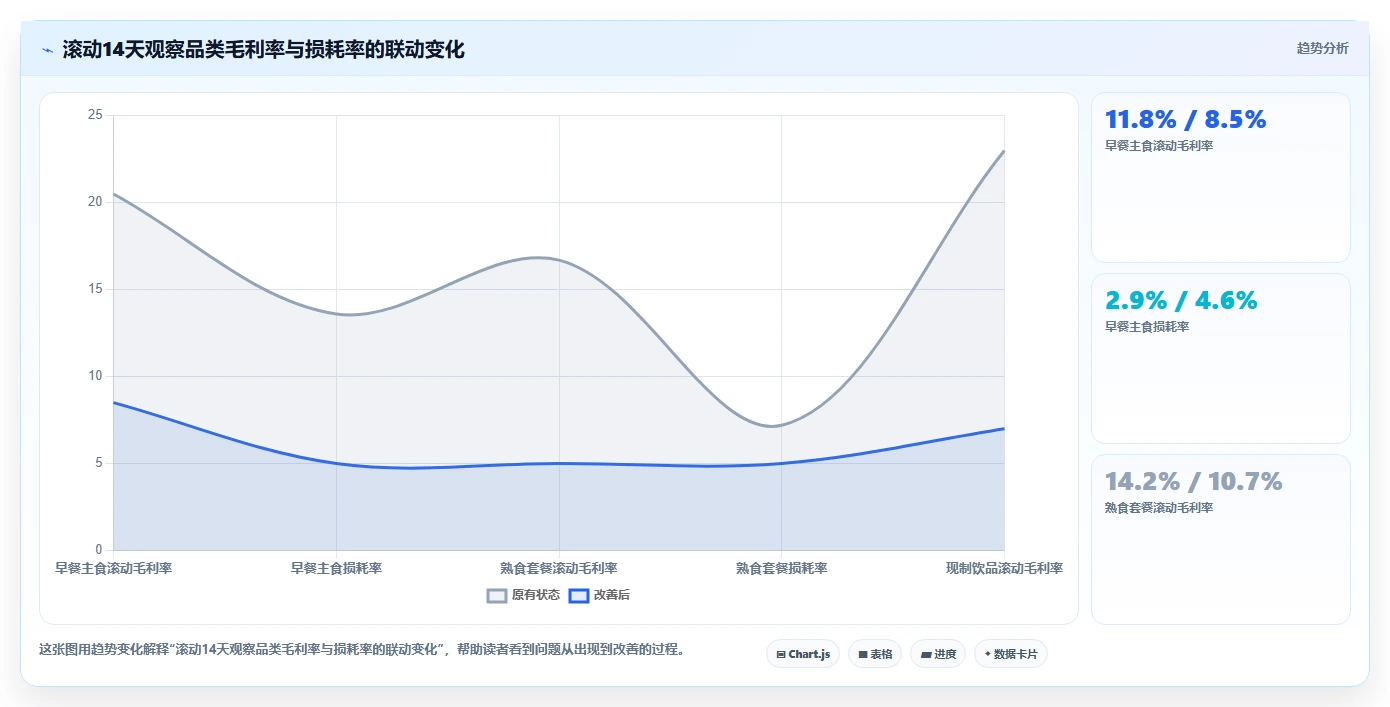Image resolution: width=1390 pixels, height=707 pixels.
Task: Click the y-axis value 15
Action: tap(95, 289)
